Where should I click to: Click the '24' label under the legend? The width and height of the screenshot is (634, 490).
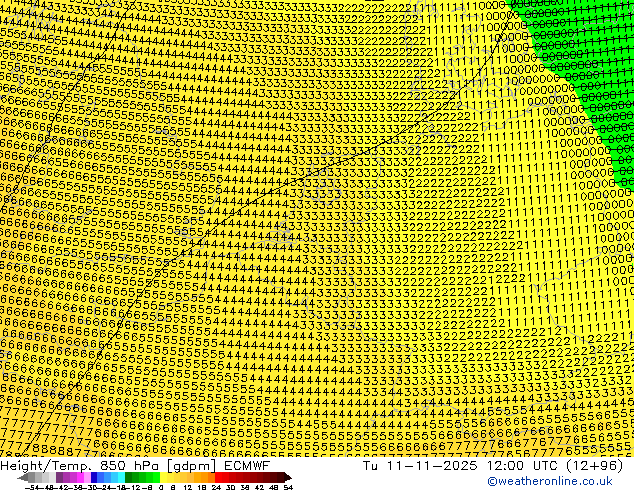click(216, 488)
